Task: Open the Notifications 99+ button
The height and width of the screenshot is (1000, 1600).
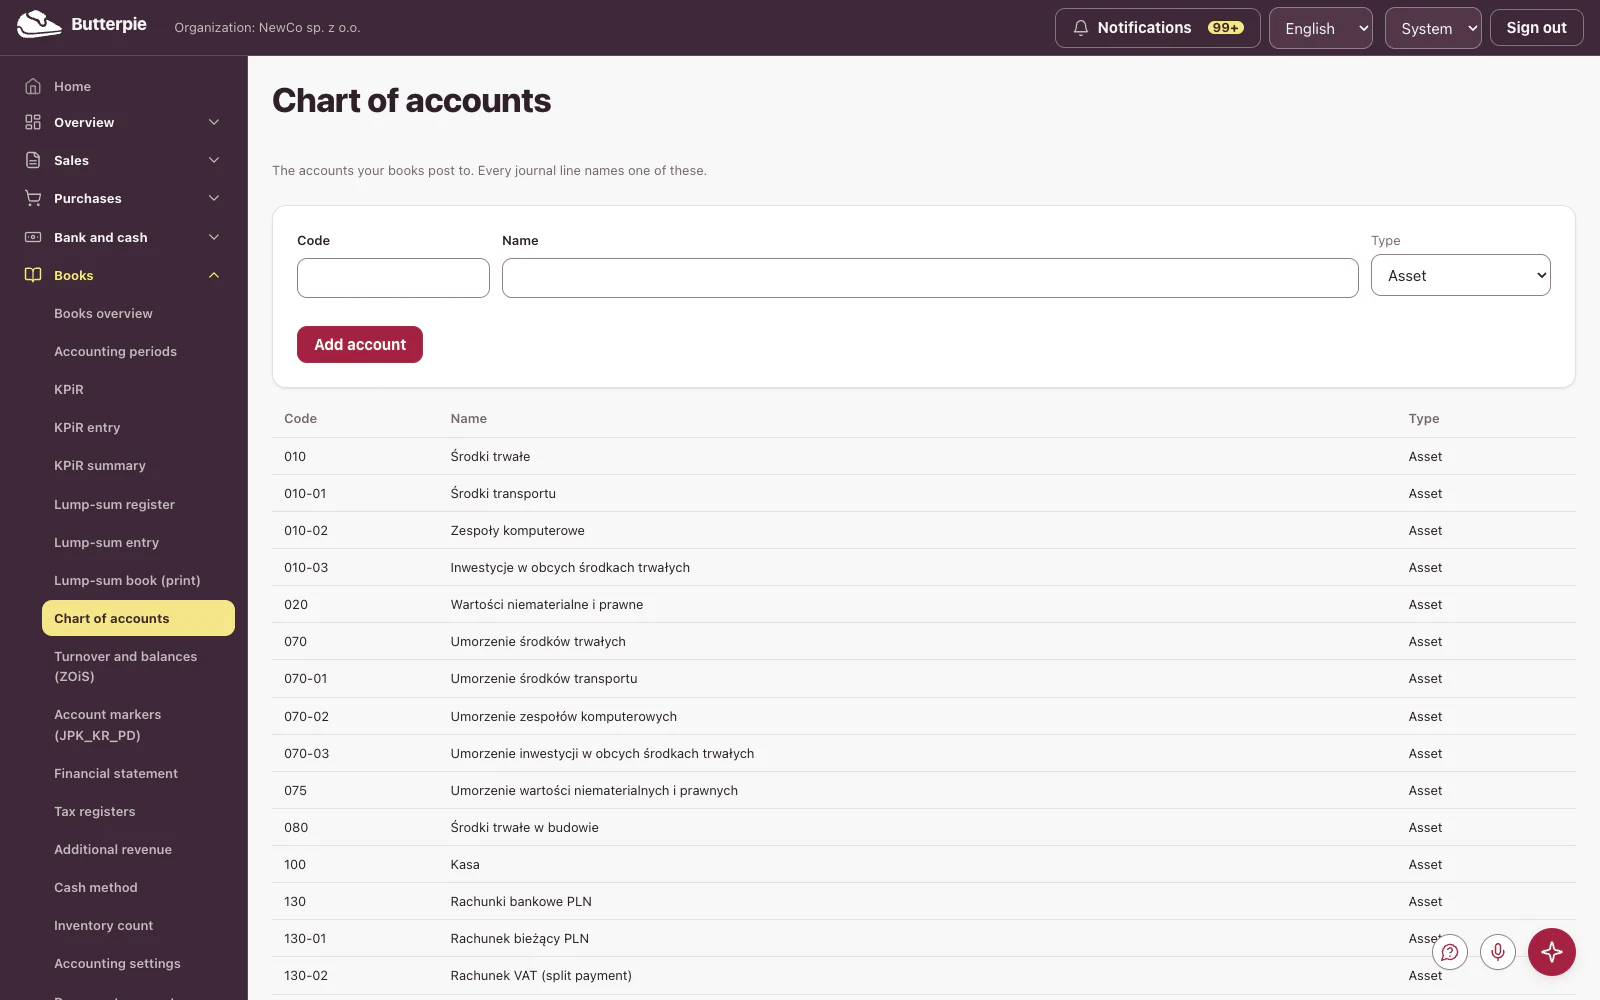Action: (1158, 28)
